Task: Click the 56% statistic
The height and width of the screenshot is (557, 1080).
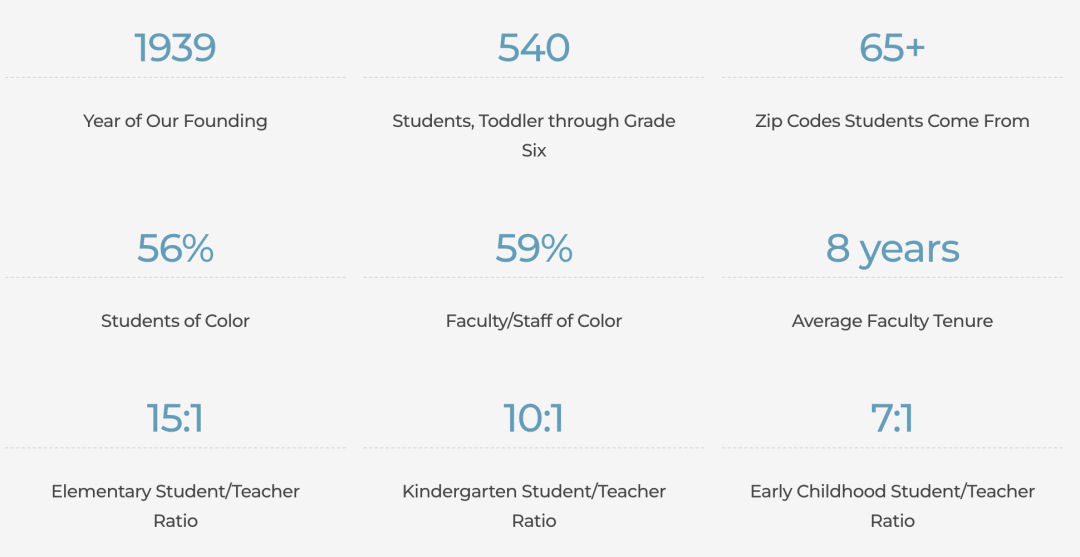Action: point(175,249)
